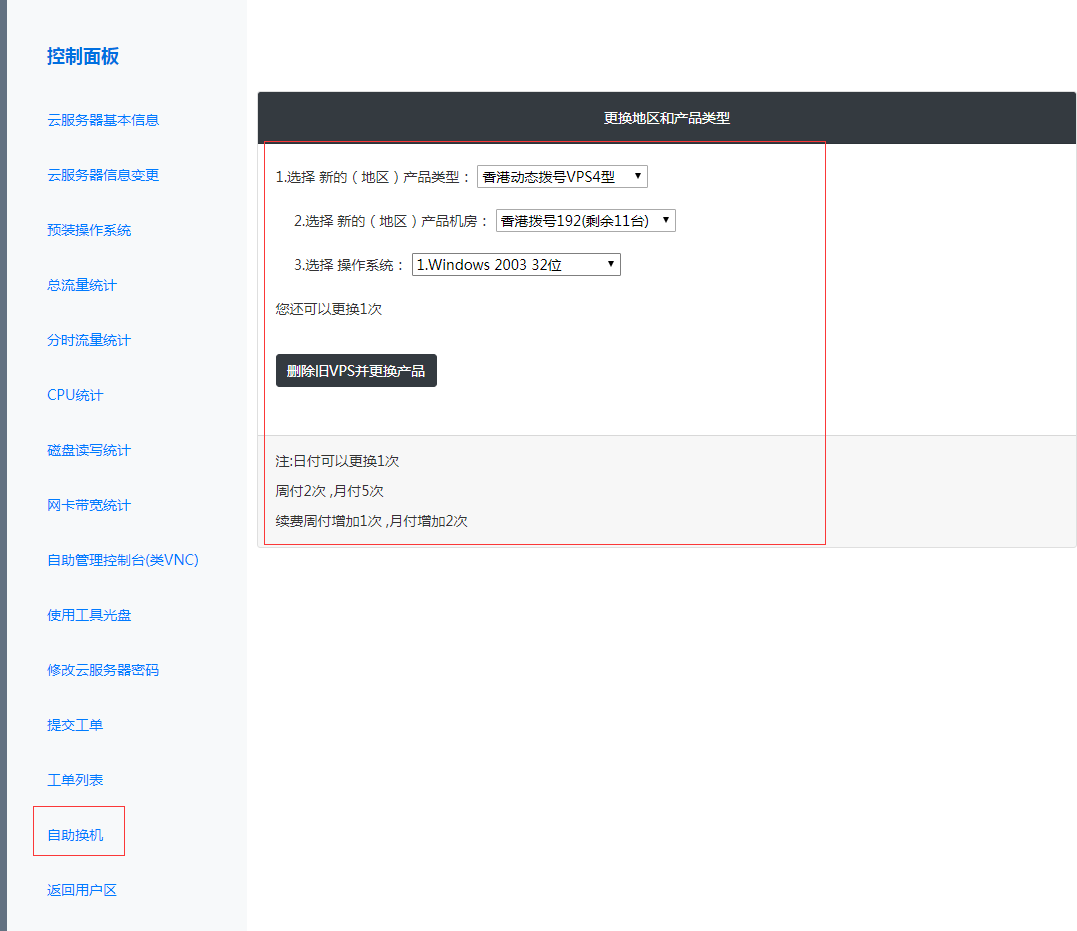This screenshot has height=931, width=1077.
Task: Go to 云服务器信息变更 page
Action: [x=103, y=175]
